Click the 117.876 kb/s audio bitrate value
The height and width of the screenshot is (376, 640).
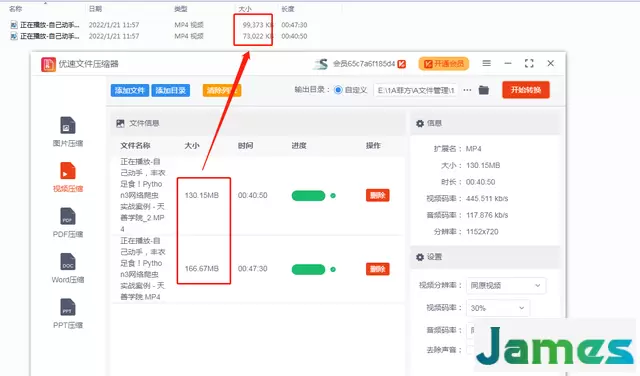487,215
